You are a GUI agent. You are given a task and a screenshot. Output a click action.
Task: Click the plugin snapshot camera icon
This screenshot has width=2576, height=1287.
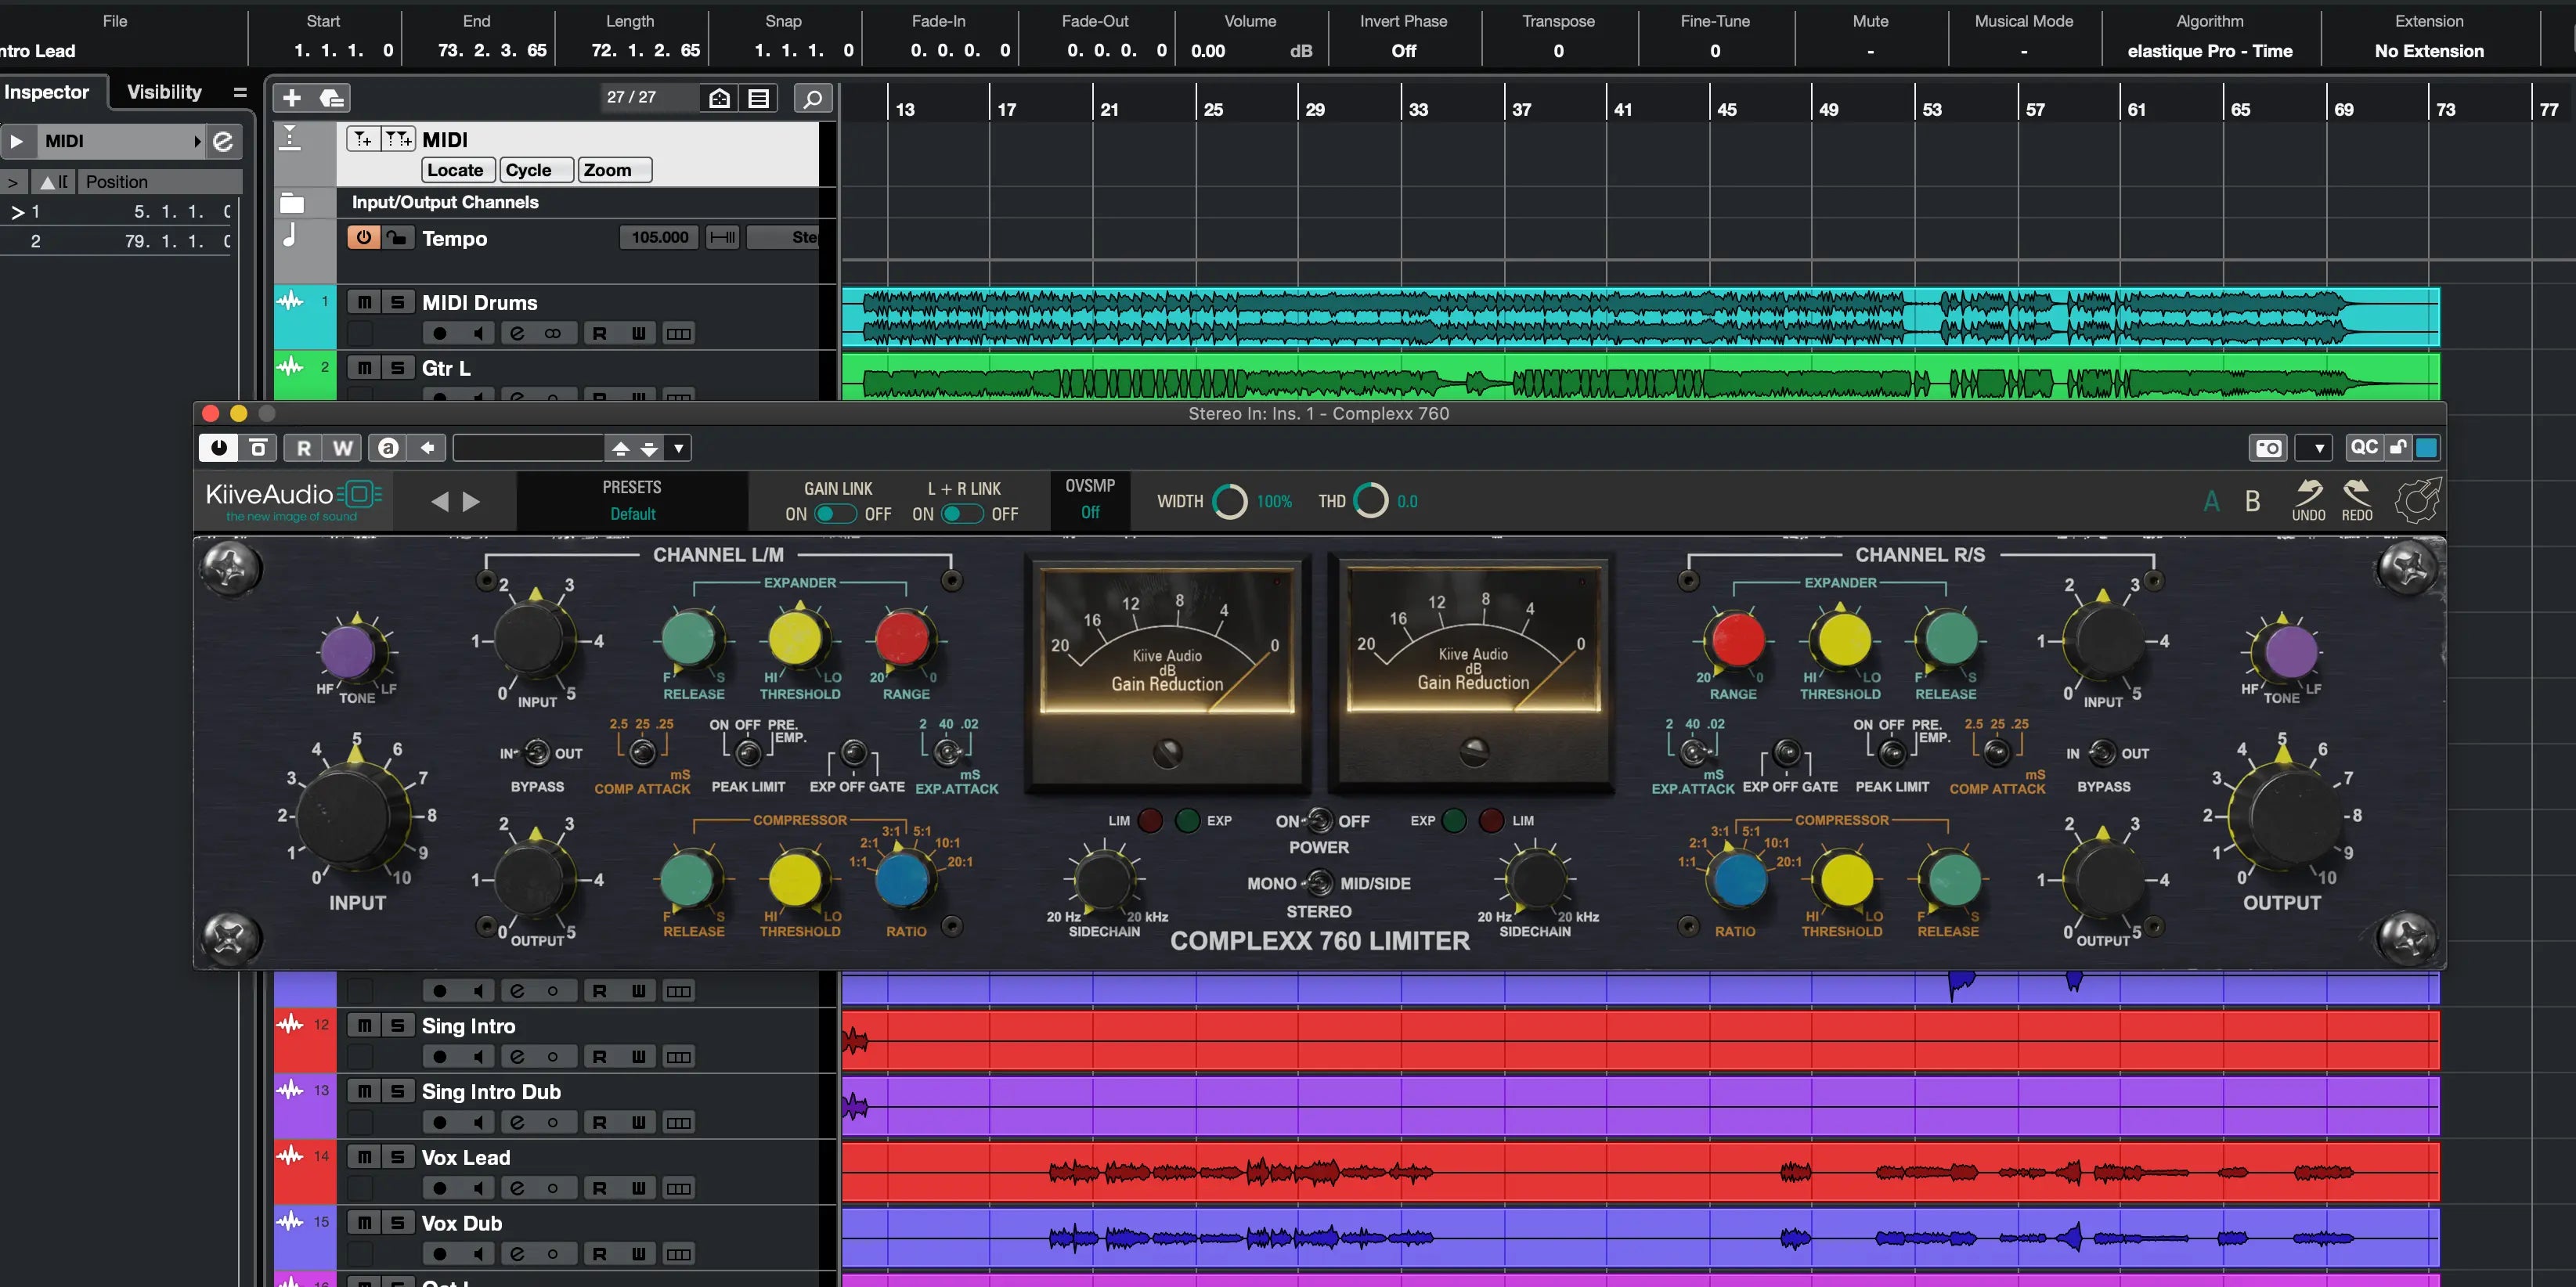pyautogui.click(x=2268, y=448)
